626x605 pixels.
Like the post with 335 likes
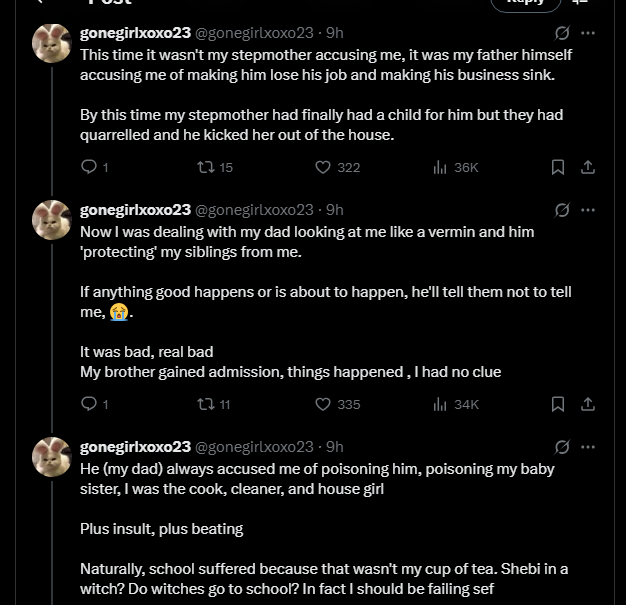tap(323, 404)
